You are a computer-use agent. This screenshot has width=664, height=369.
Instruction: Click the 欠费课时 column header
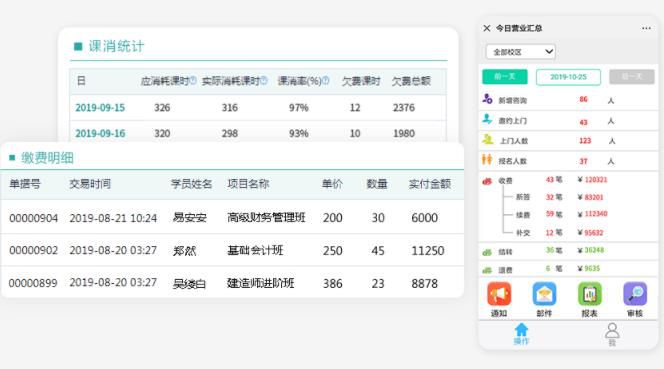coord(361,81)
